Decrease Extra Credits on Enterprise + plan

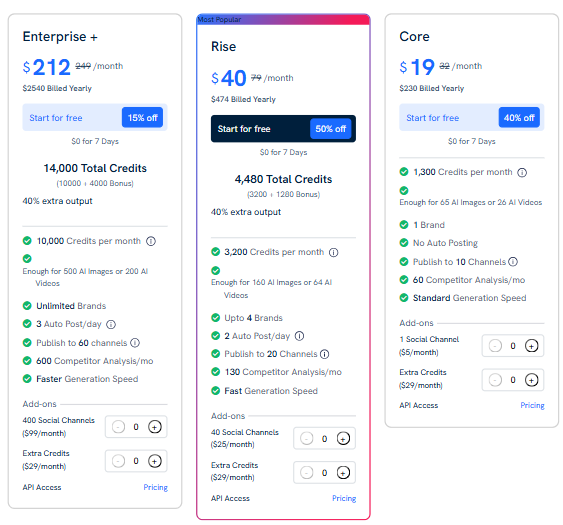118,461
